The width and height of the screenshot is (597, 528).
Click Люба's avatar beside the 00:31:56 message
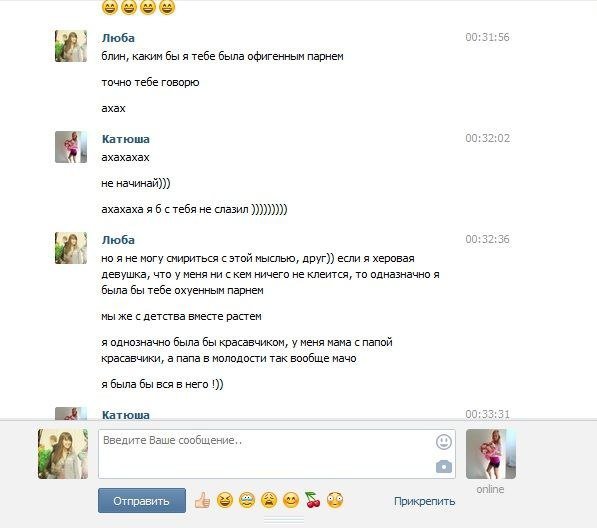71,46
